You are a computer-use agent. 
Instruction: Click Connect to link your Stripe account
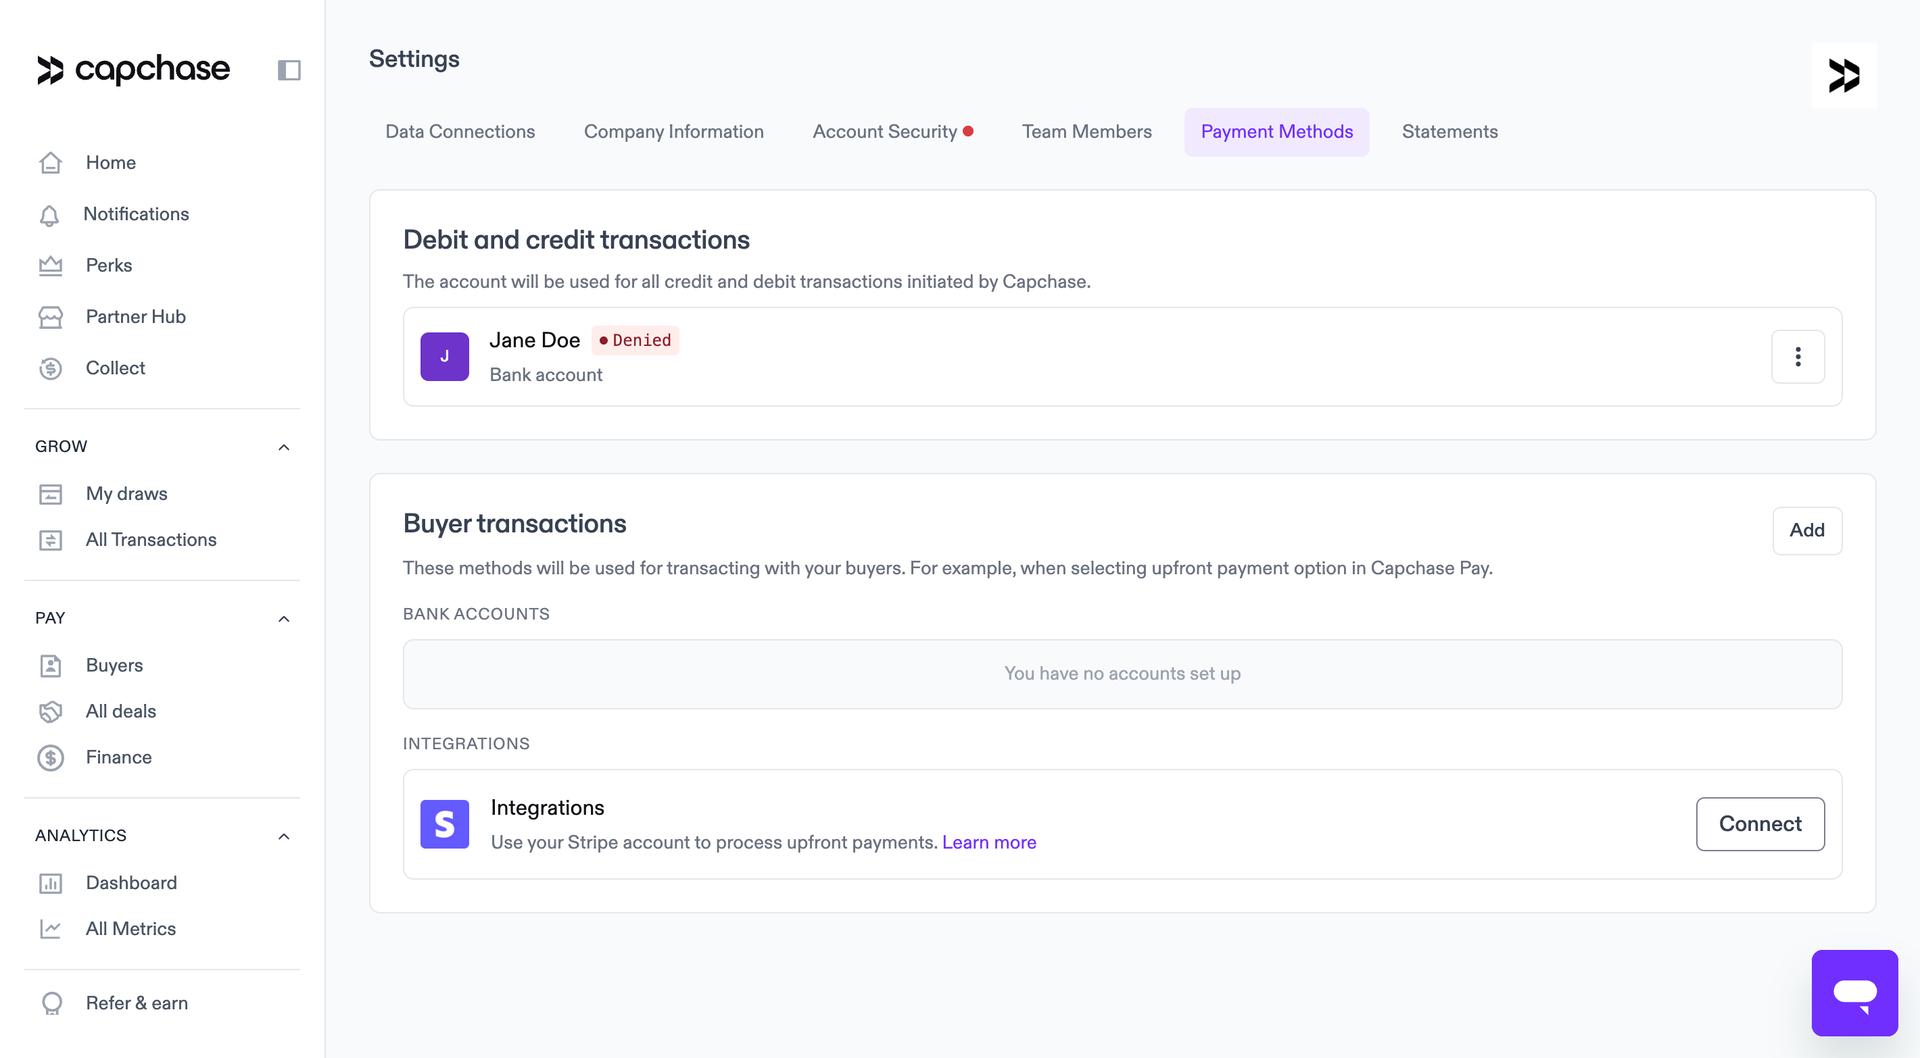(1760, 824)
